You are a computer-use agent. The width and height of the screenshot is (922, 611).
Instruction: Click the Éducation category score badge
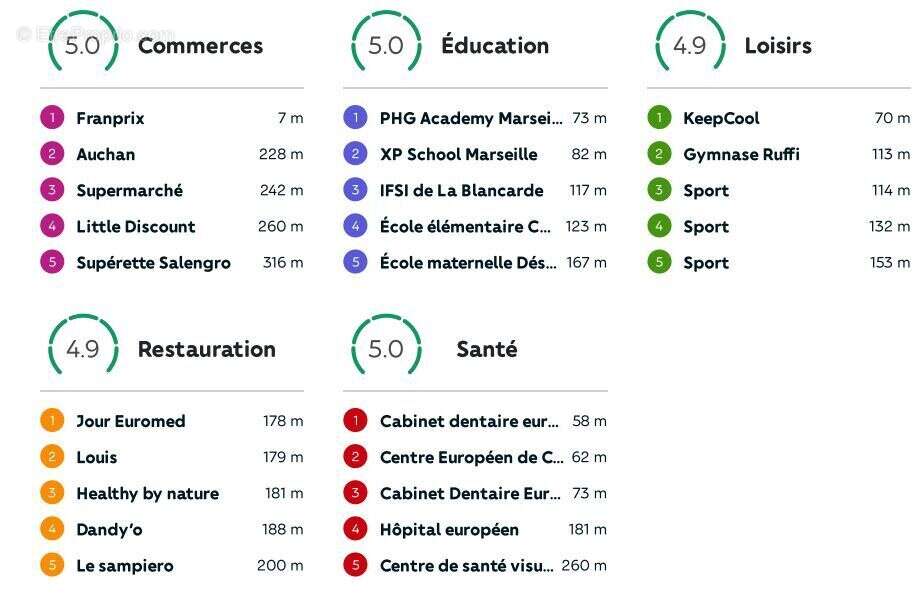pos(383,45)
